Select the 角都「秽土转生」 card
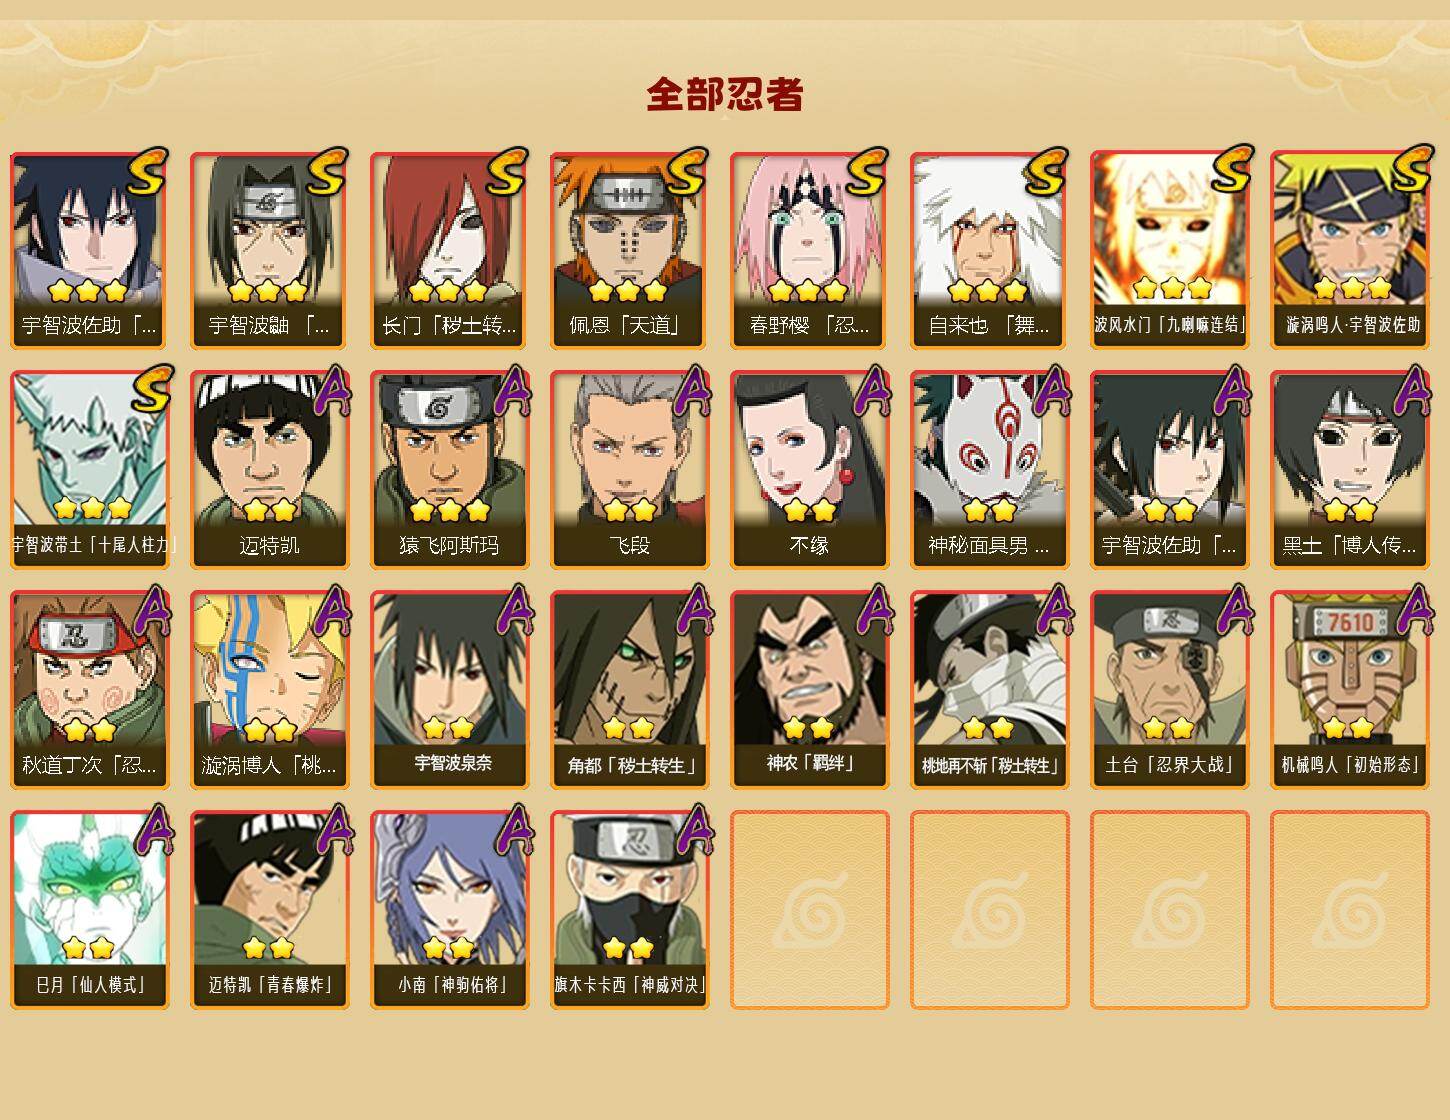The image size is (1450, 1120). pos(629,690)
